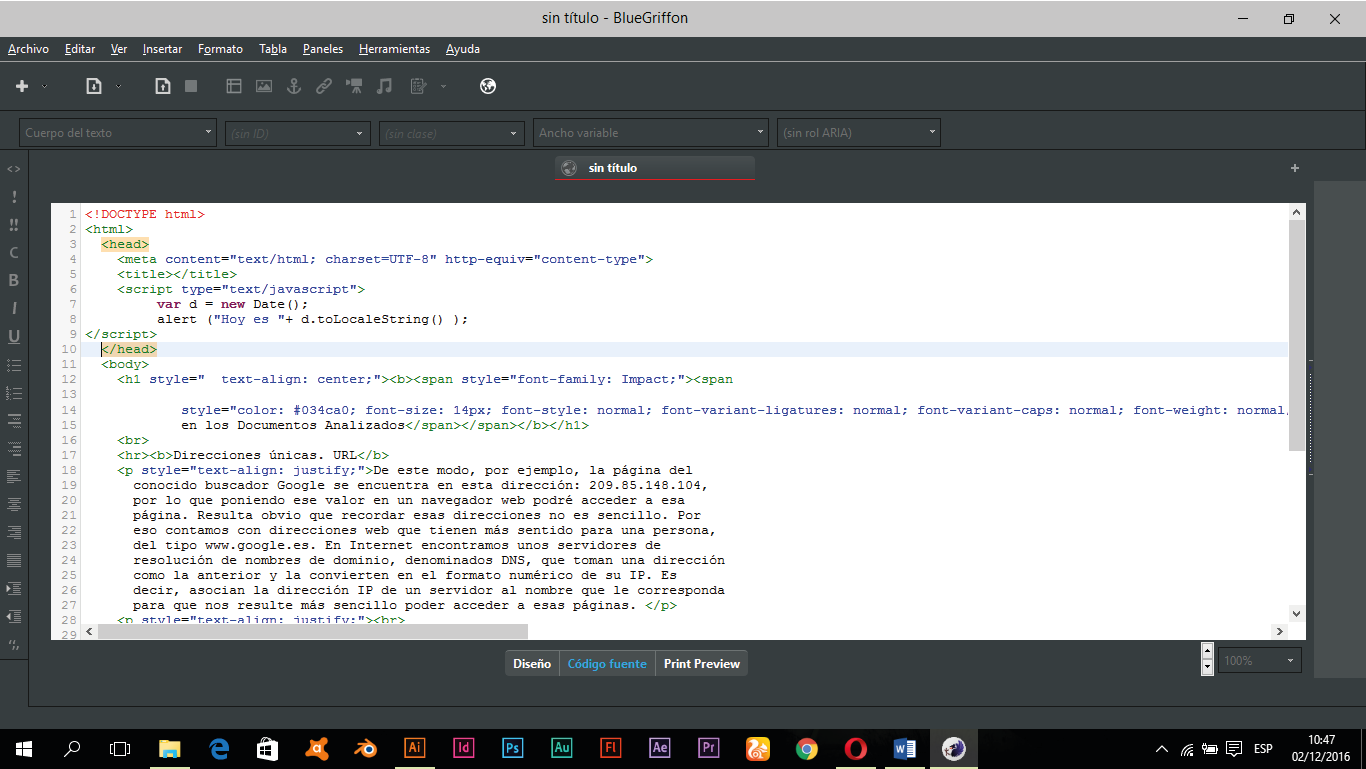
Task: Click the Bold (B) formatting icon
Action: 14,280
